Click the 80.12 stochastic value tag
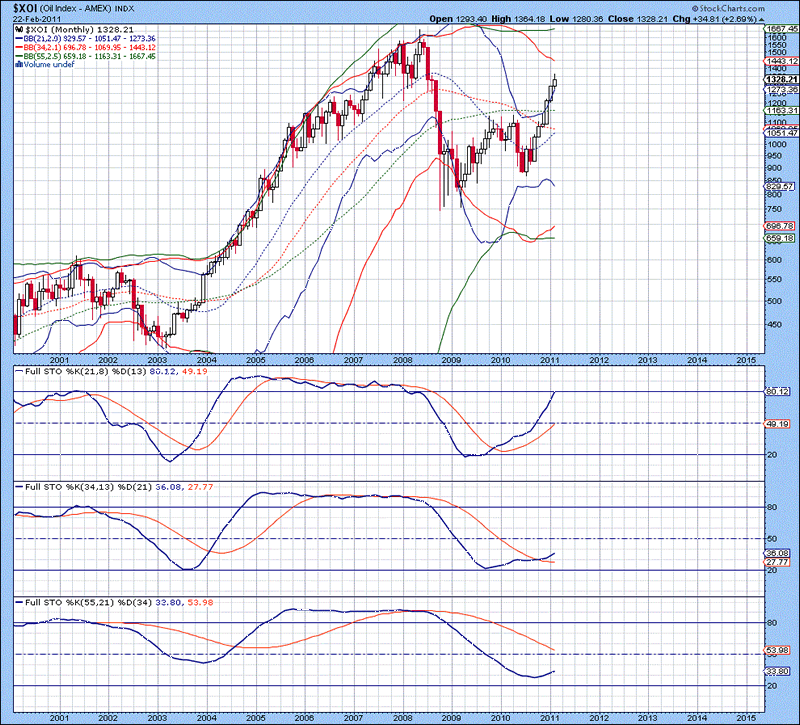The height and width of the screenshot is (725, 800). pyautogui.click(x=781, y=392)
